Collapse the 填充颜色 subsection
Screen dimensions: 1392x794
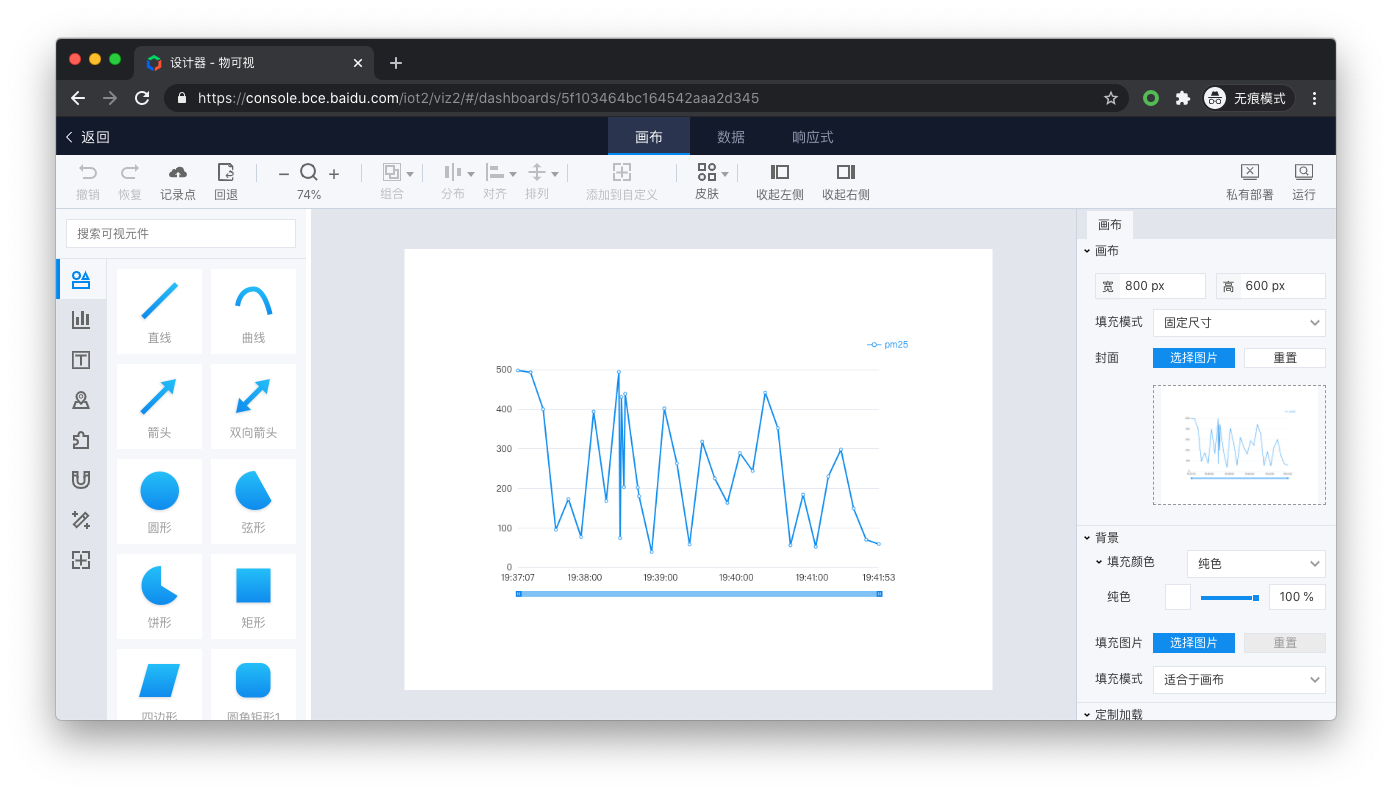(1099, 562)
